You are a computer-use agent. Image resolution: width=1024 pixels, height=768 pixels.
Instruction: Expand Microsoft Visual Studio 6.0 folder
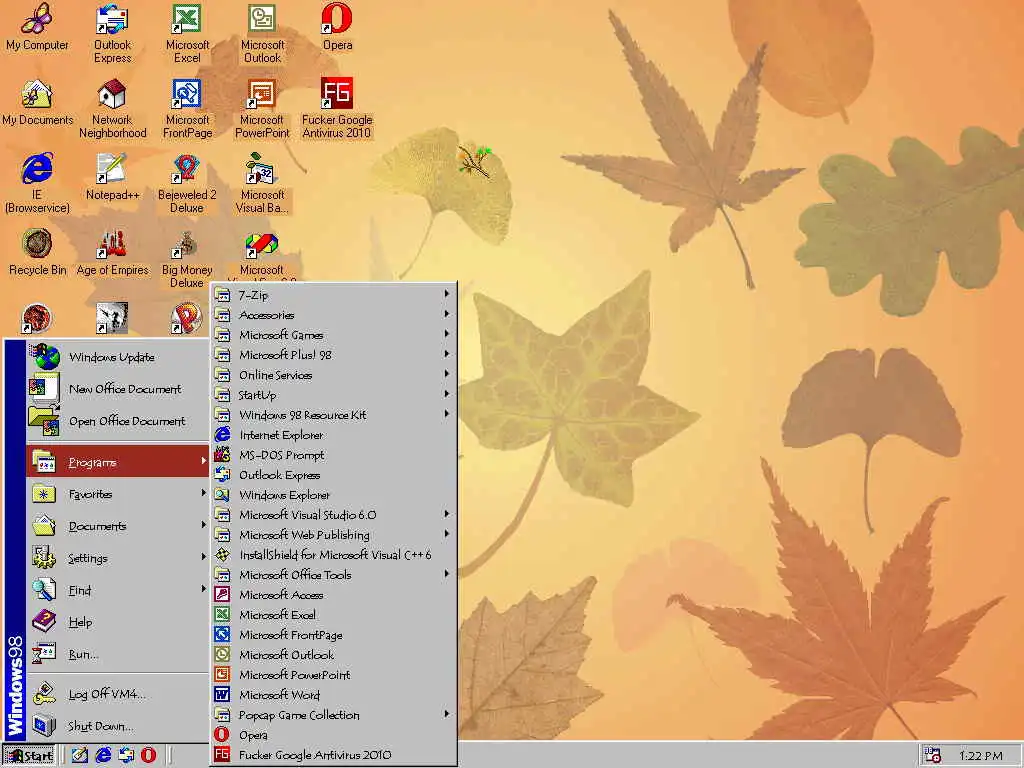point(333,515)
